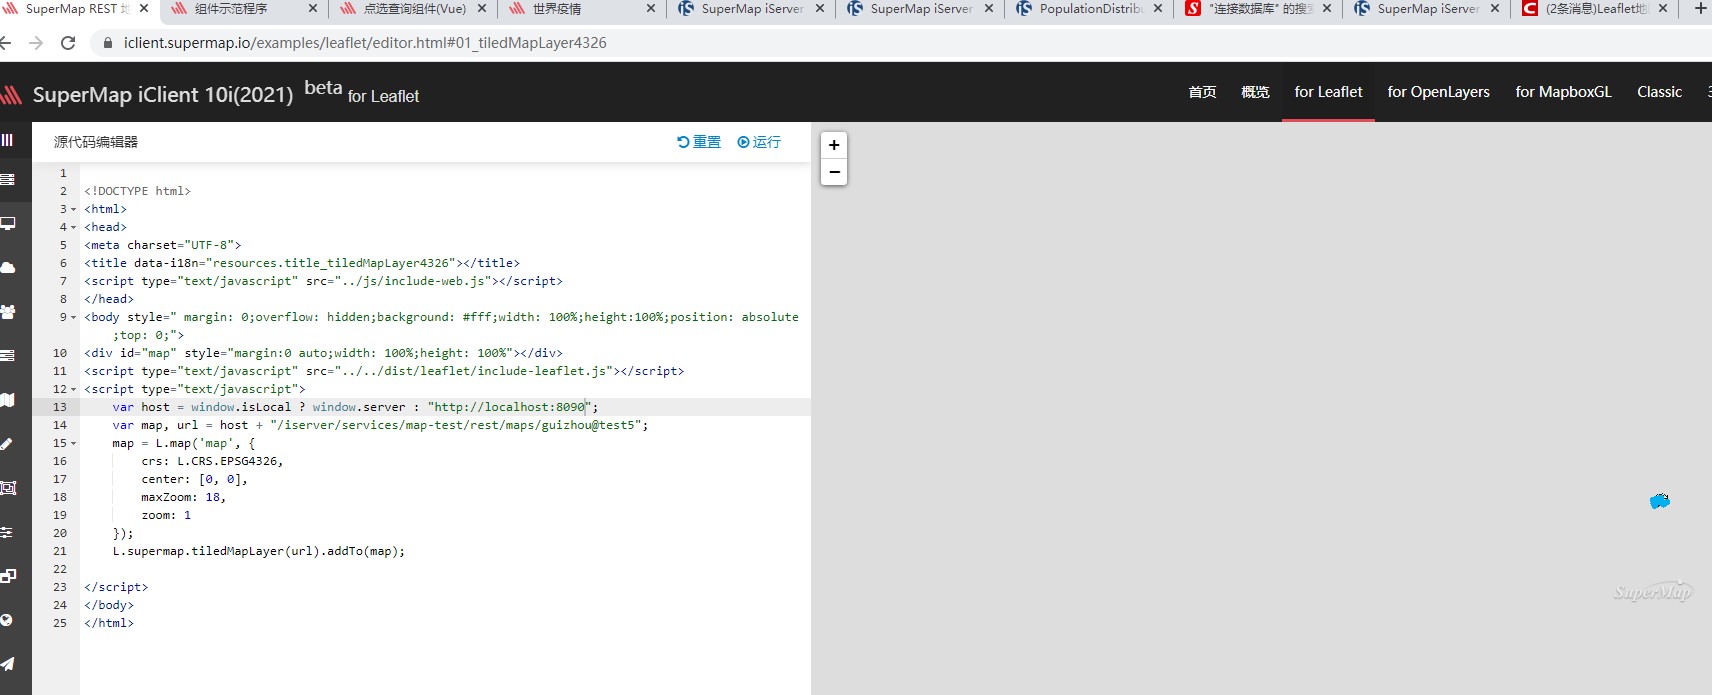Fold the L.map block at line 15

73,443
